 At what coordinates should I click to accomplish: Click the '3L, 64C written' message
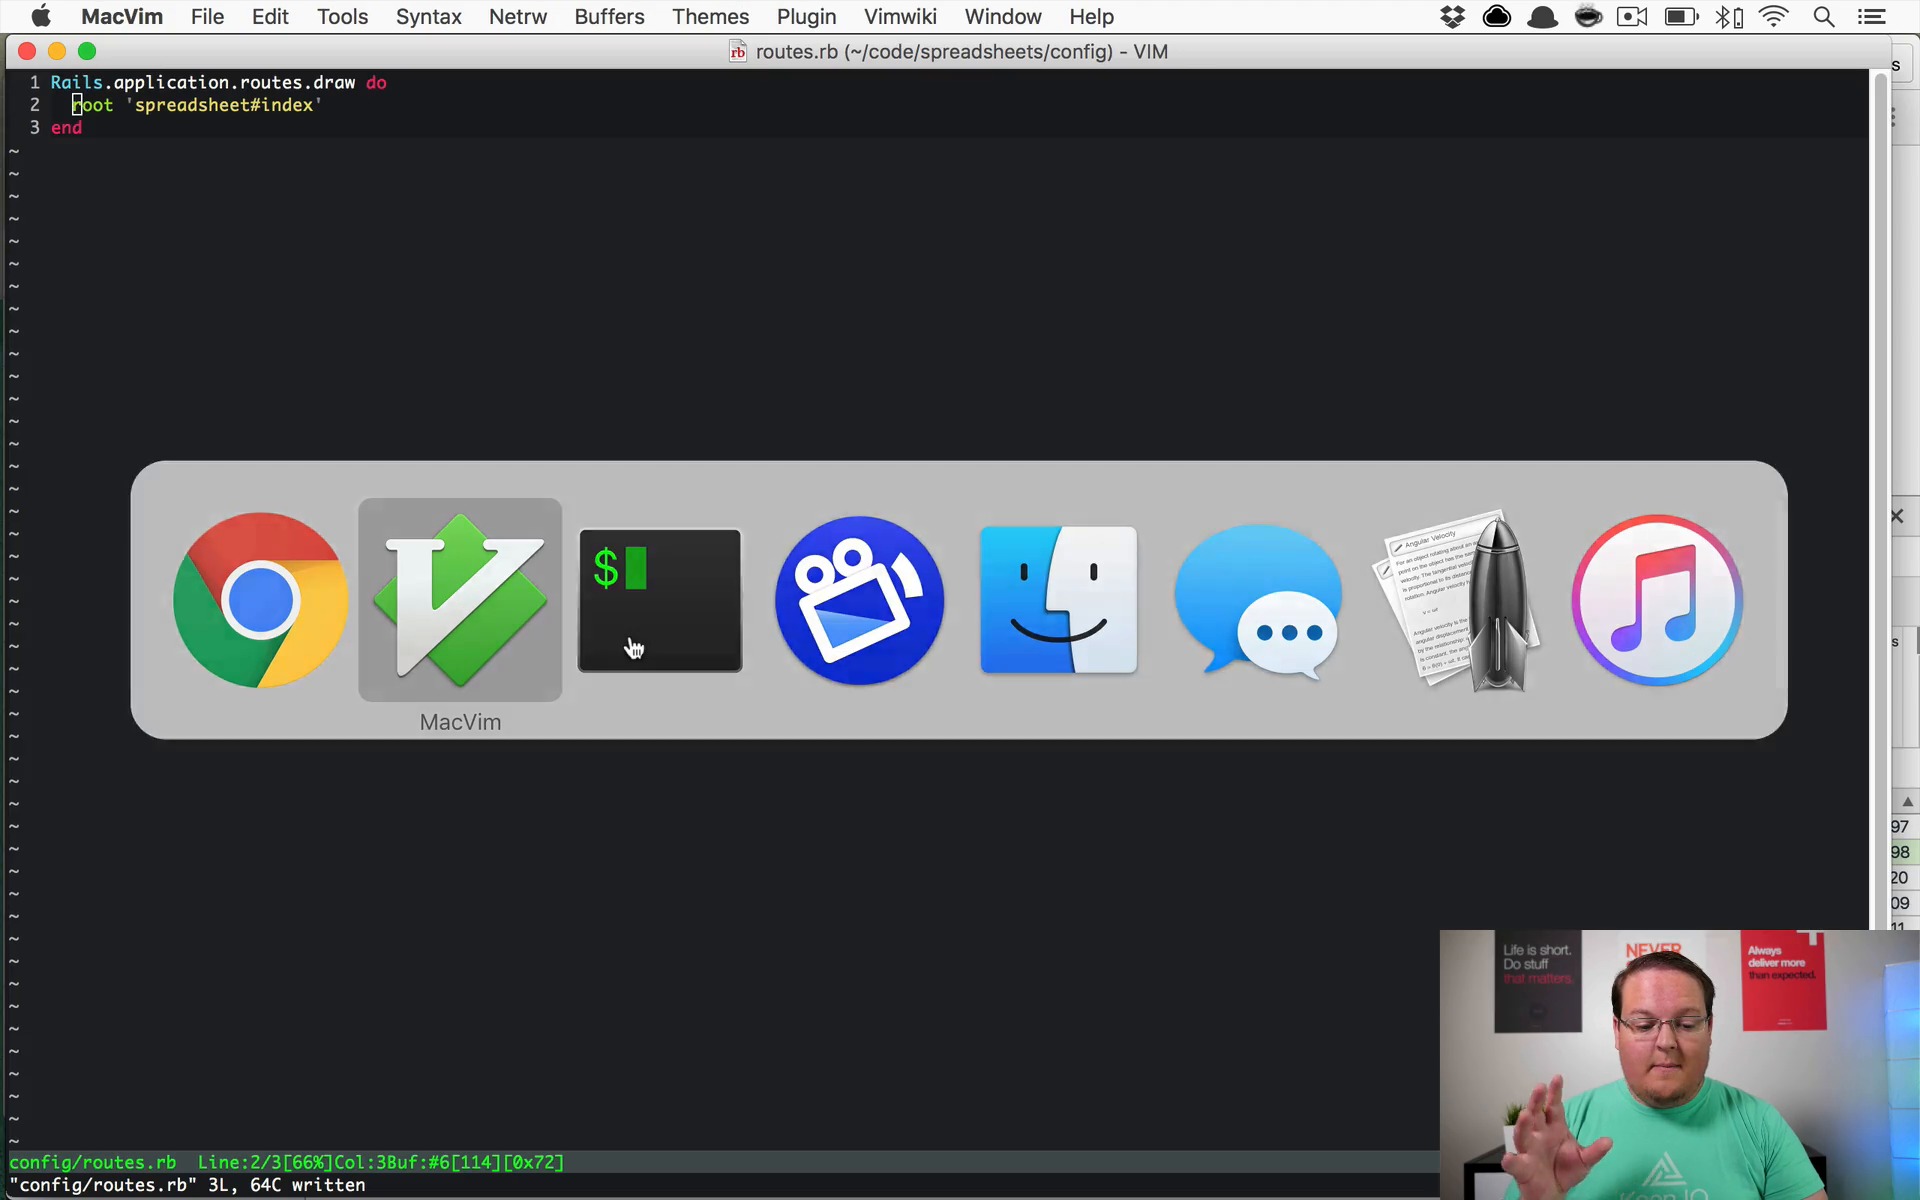point(287,1185)
